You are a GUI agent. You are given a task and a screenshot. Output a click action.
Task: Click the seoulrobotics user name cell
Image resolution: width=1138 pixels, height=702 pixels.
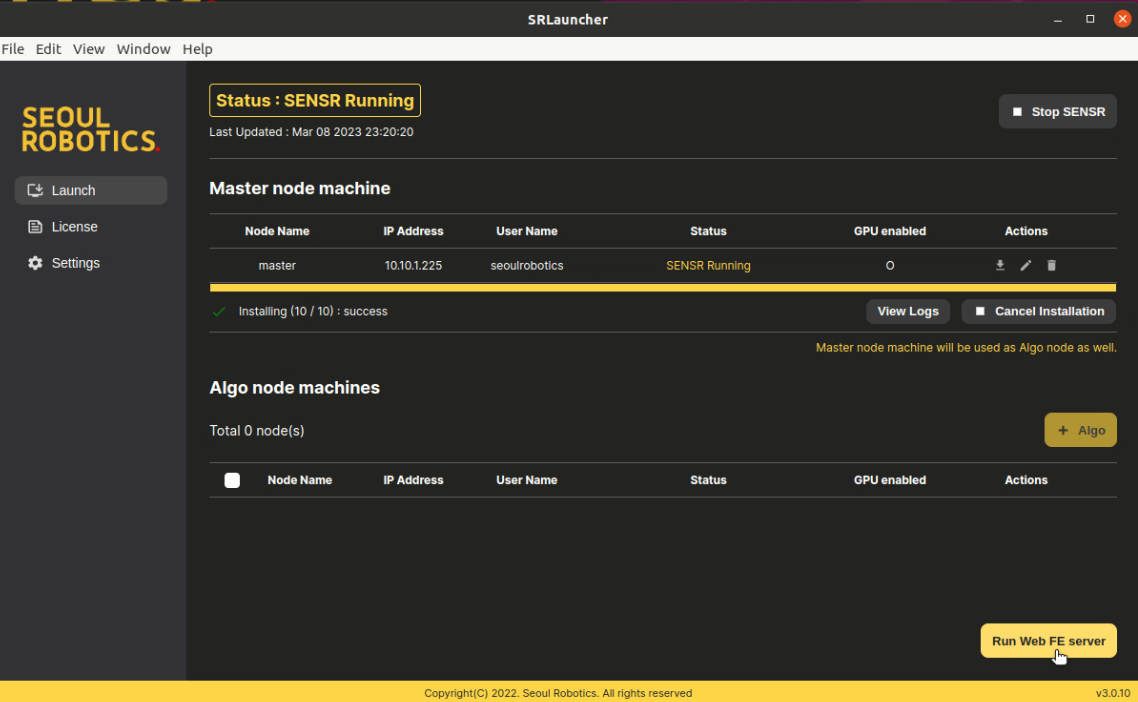tap(527, 266)
